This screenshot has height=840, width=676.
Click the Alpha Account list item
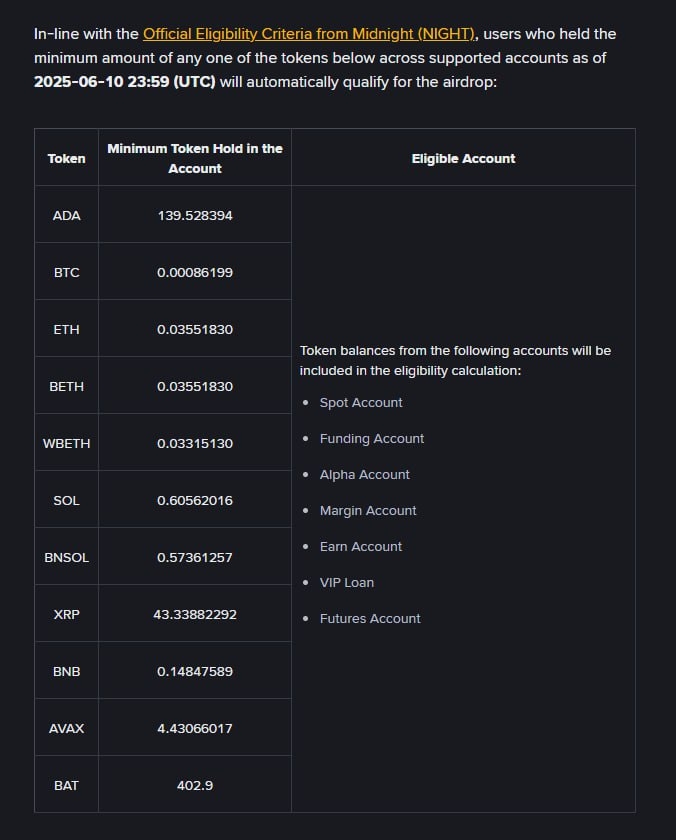click(365, 474)
